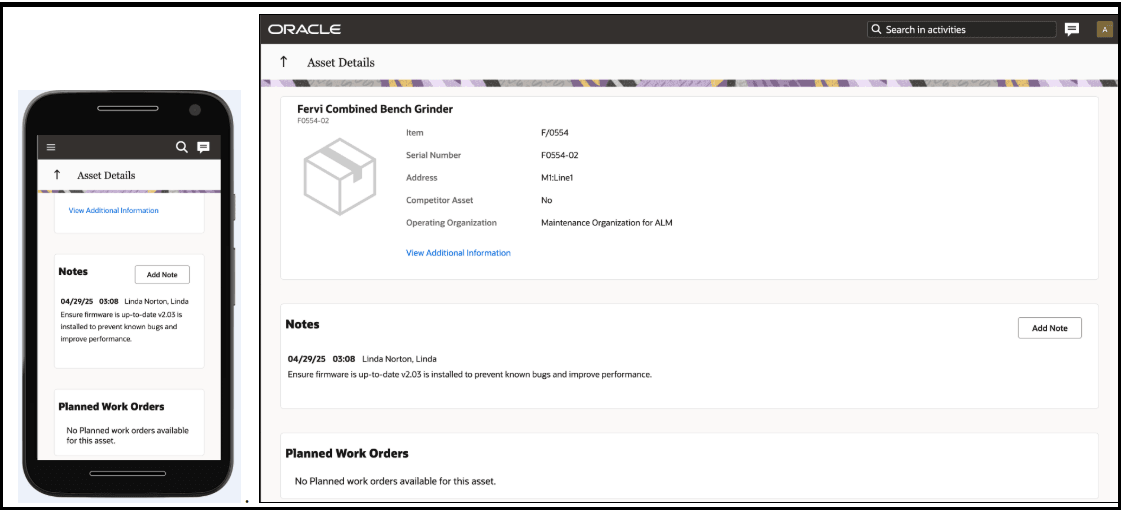Click the desktop Notes section heading

[302, 324]
